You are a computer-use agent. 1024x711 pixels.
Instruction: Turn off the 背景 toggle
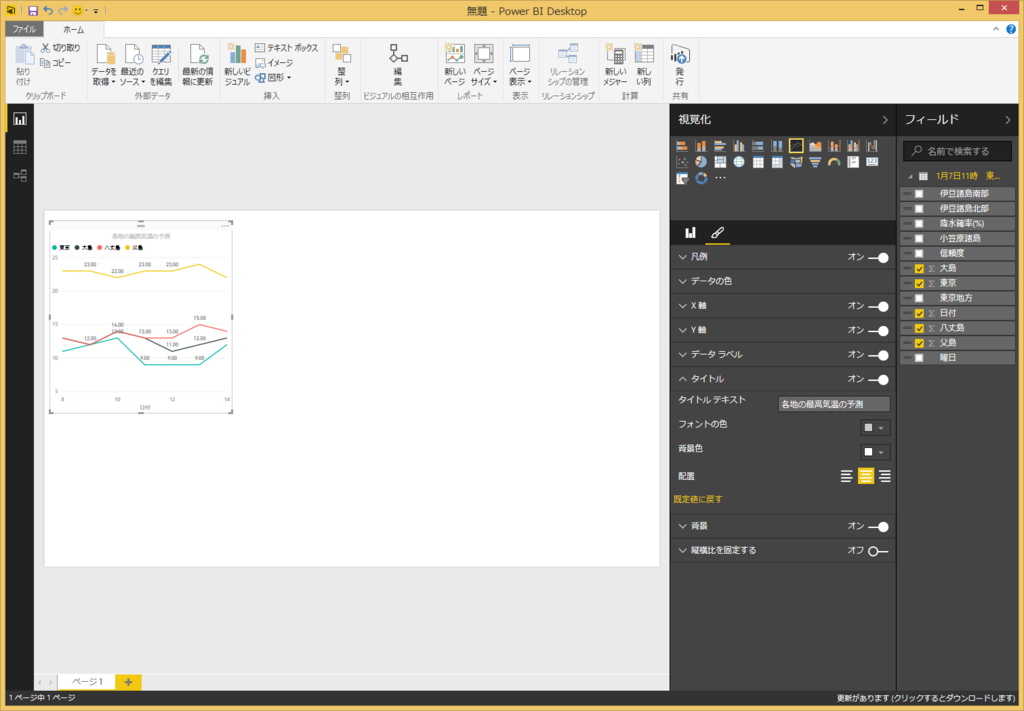pos(878,526)
